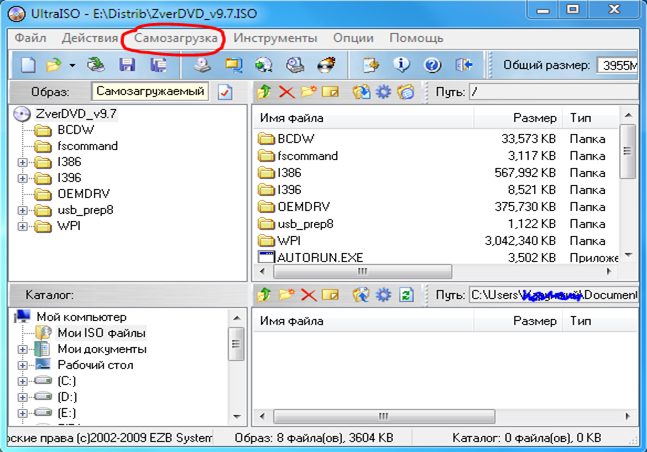Click the red X delete icon in image pane
The width and height of the screenshot is (647, 452).
pyautogui.click(x=286, y=92)
